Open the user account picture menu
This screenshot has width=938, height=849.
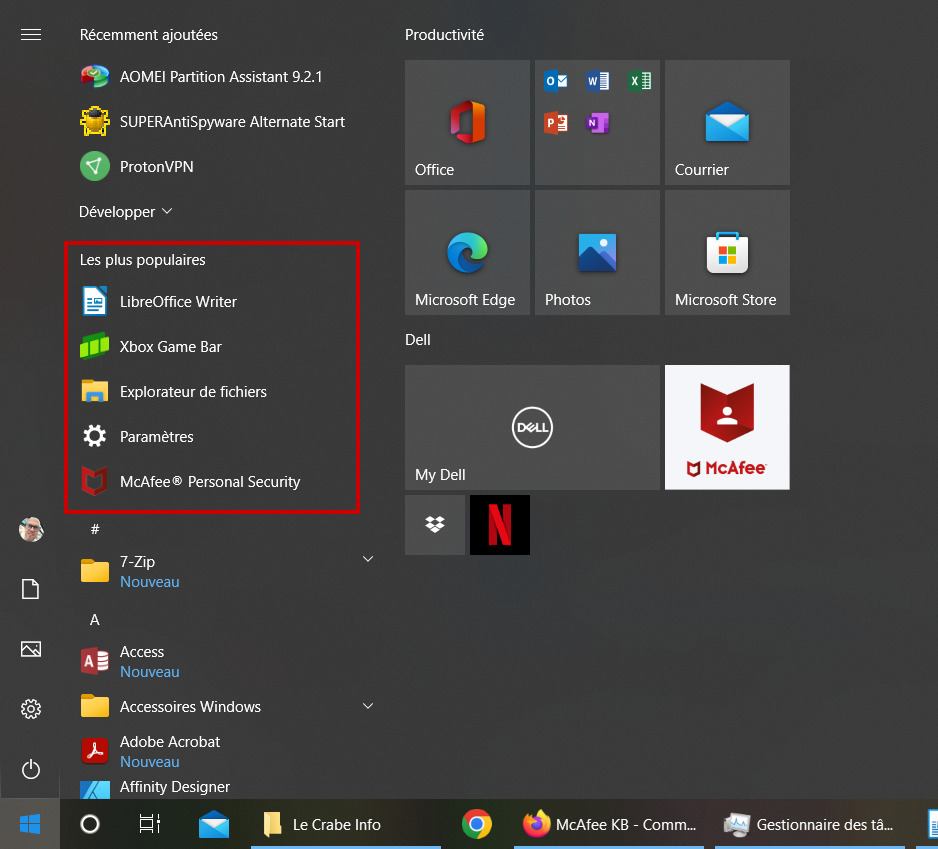[x=31, y=530]
